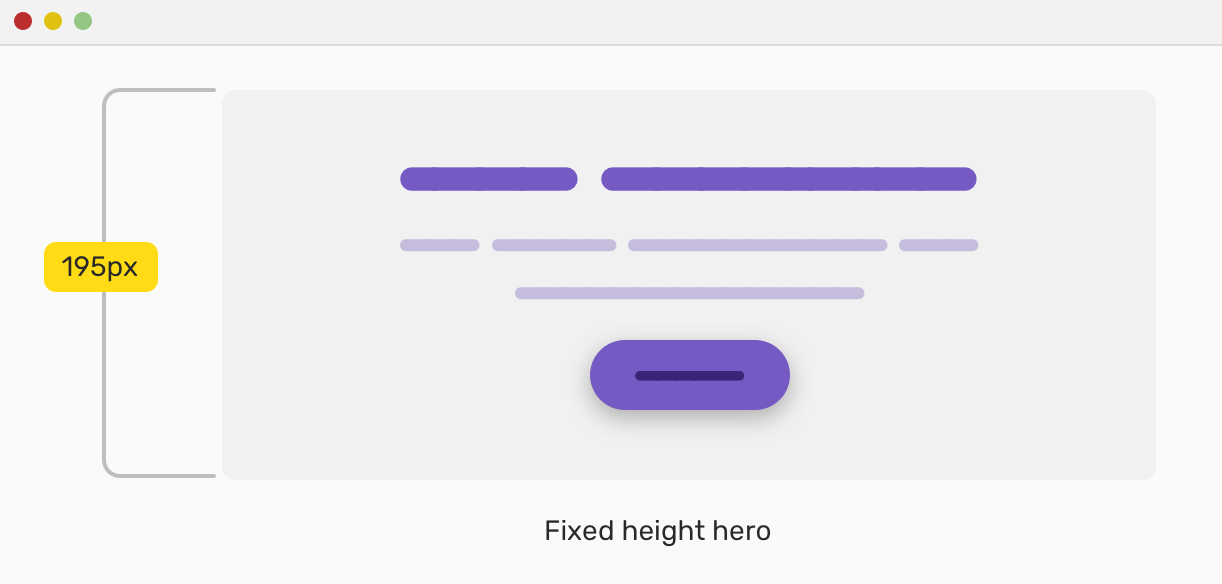1222x584 pixels.
Task: Click the dark label line inside the button
Action: pos(689,376)
